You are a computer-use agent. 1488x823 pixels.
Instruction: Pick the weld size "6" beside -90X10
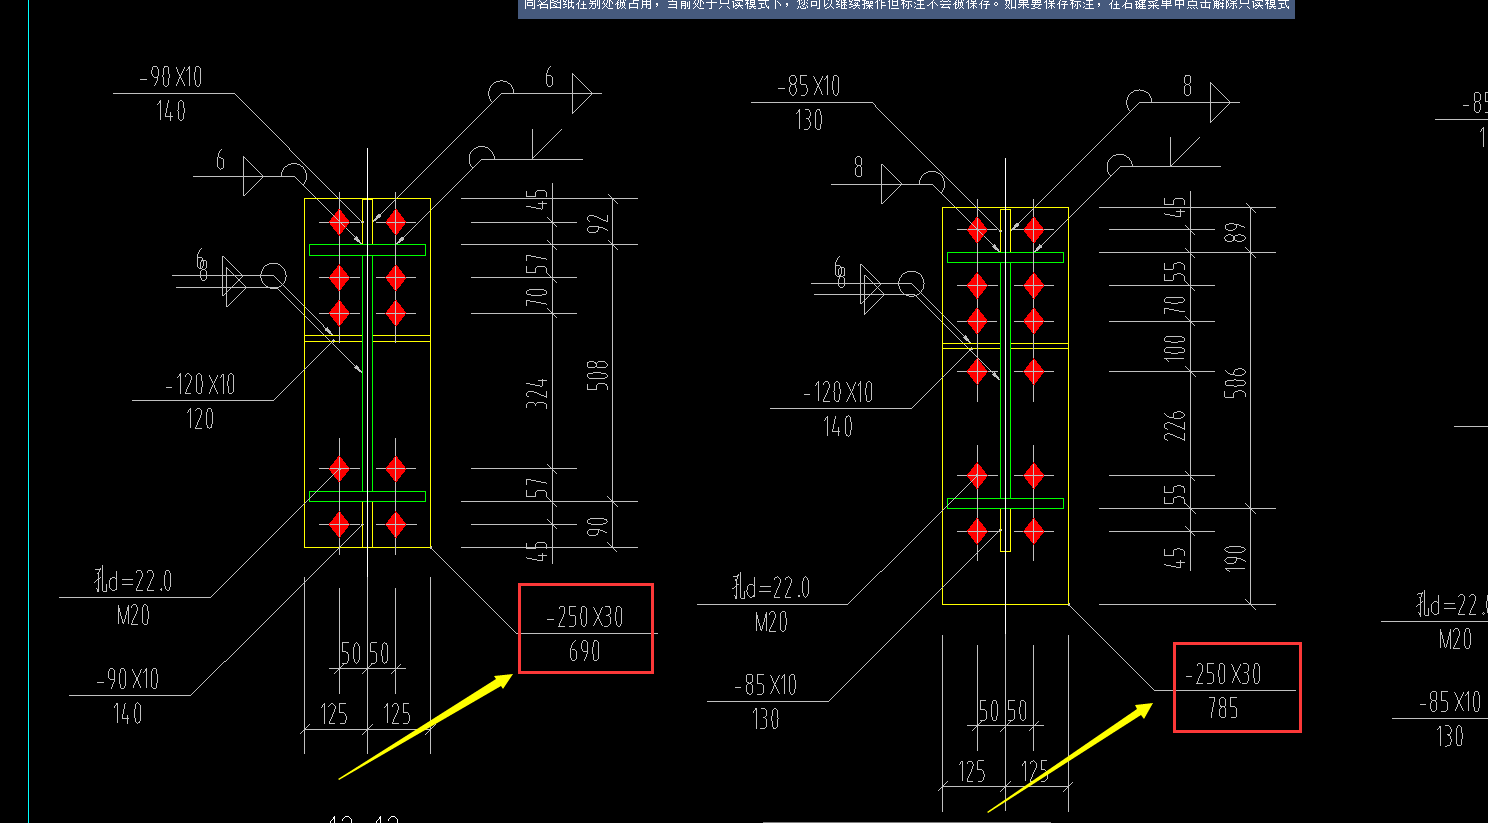549,78
